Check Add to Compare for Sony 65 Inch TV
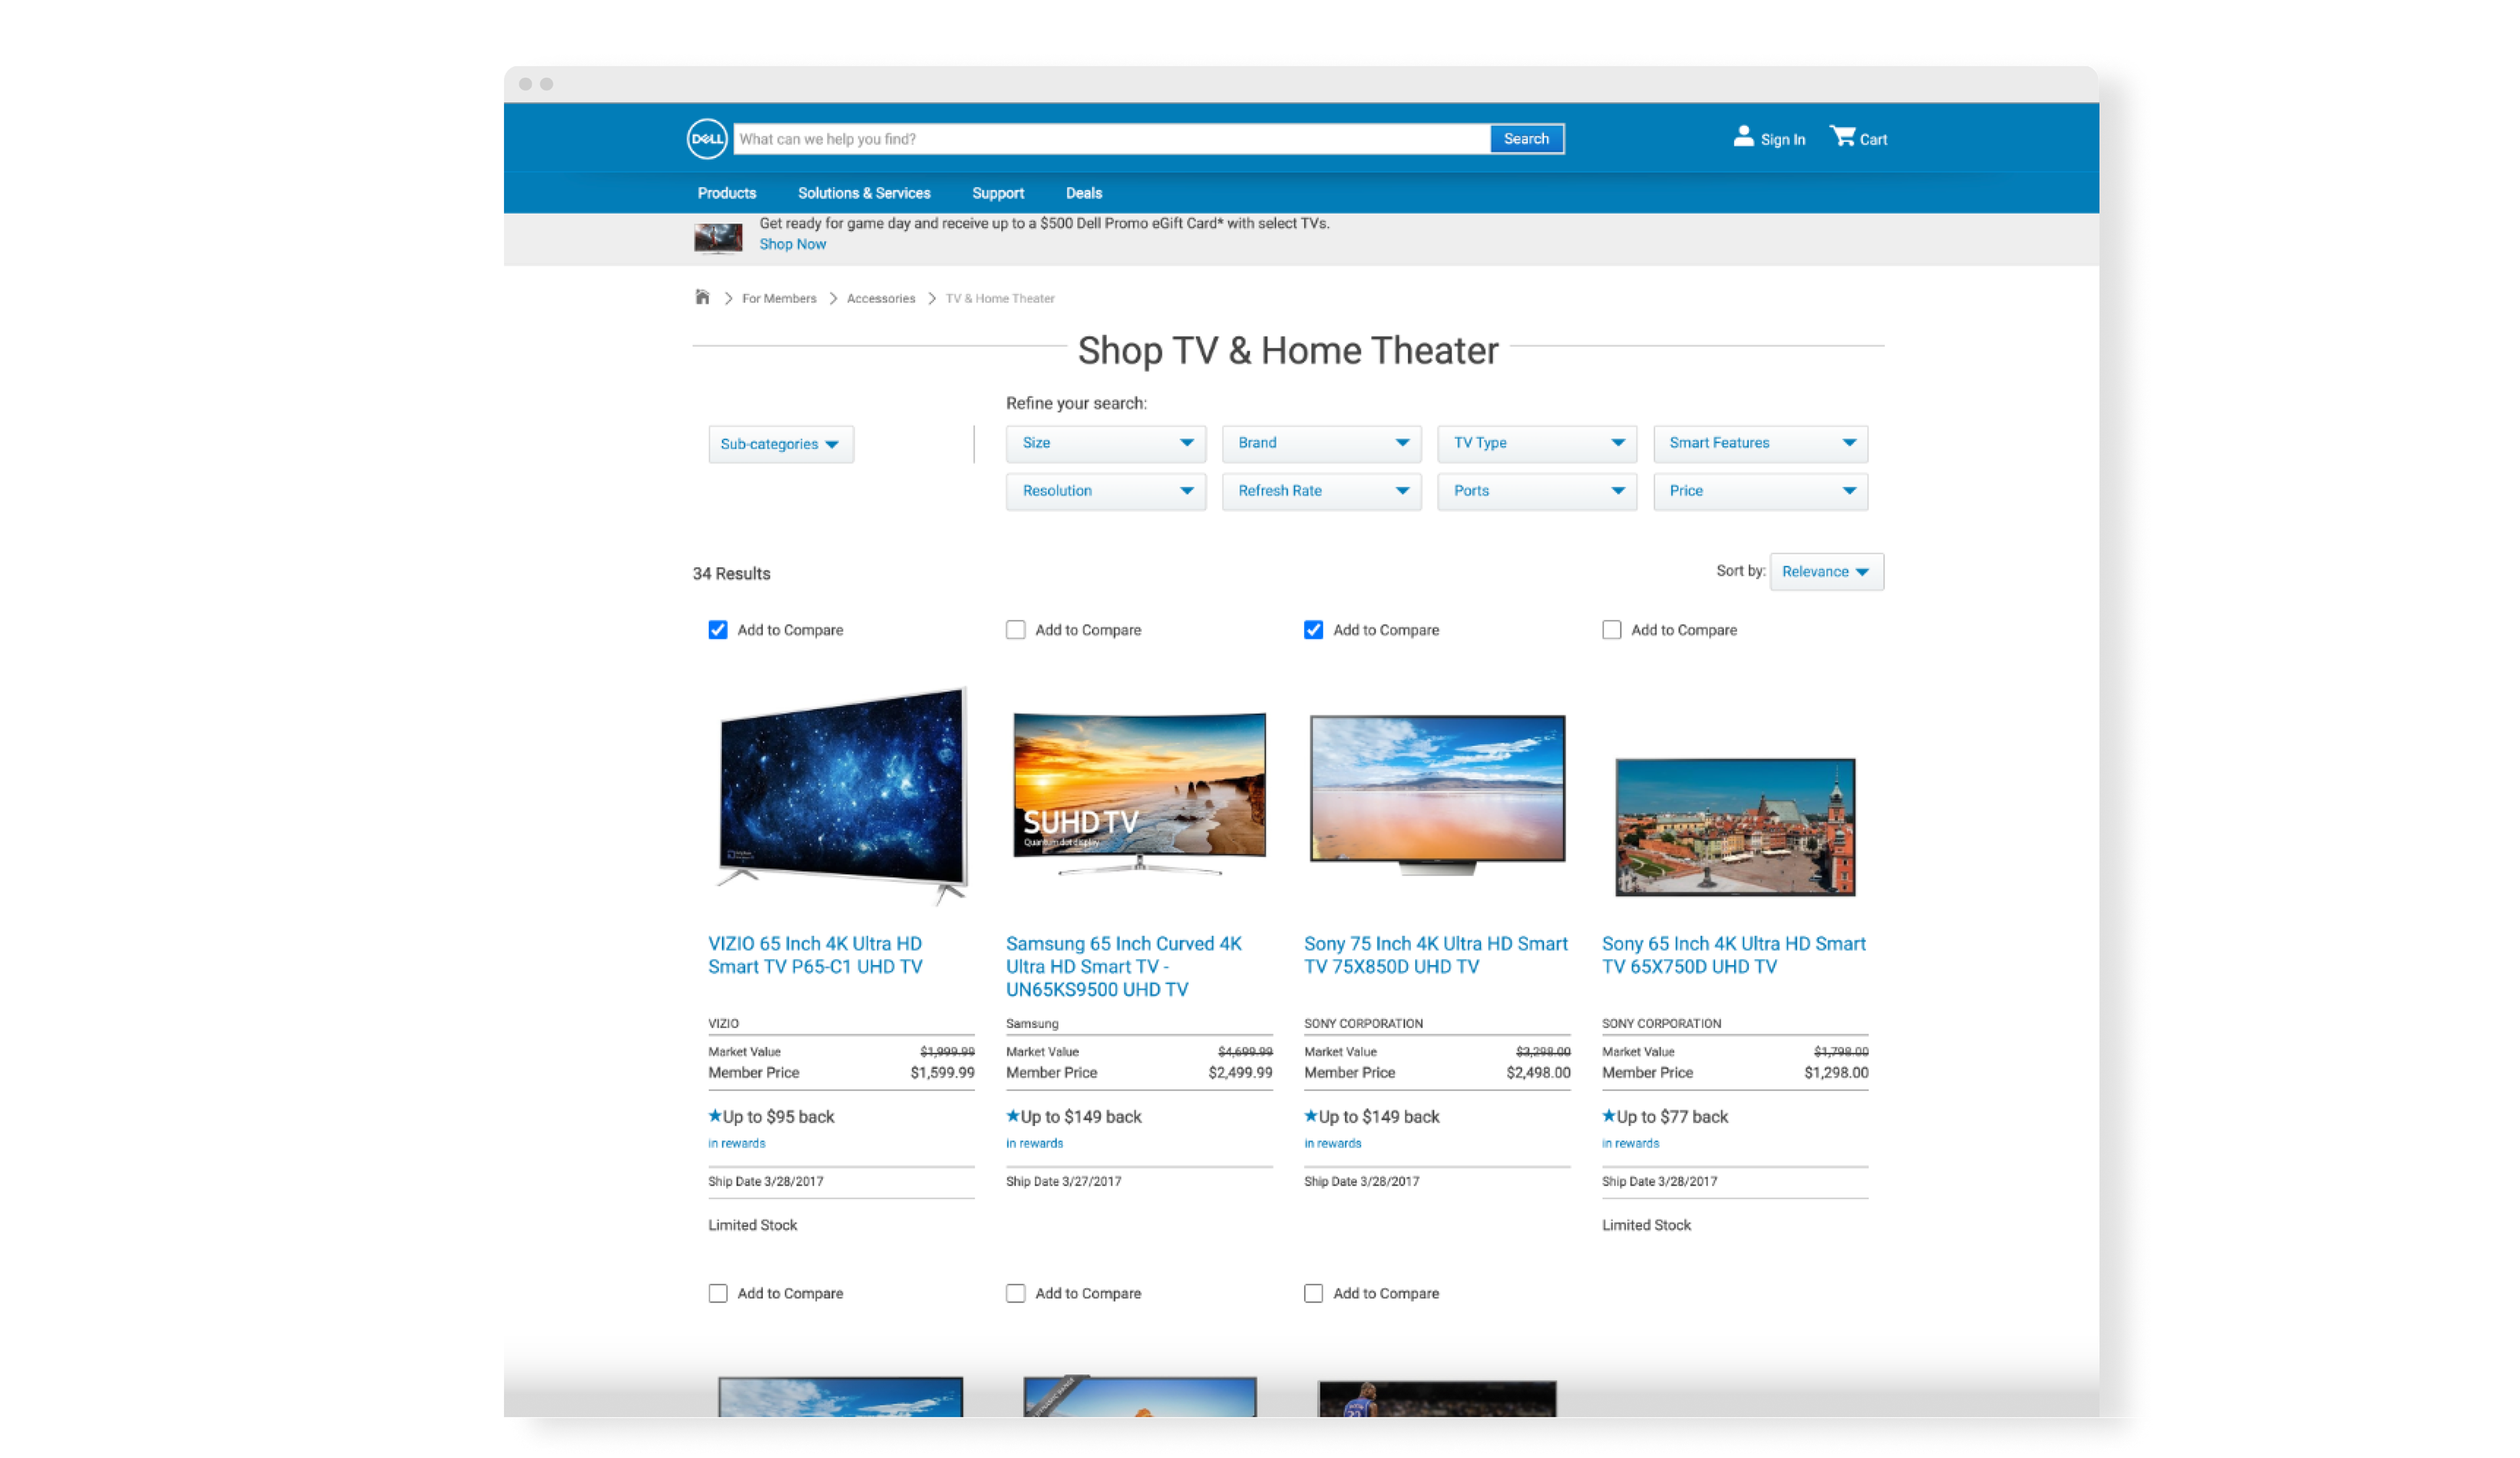The image size is (2520, 1458). [1611, 630]
